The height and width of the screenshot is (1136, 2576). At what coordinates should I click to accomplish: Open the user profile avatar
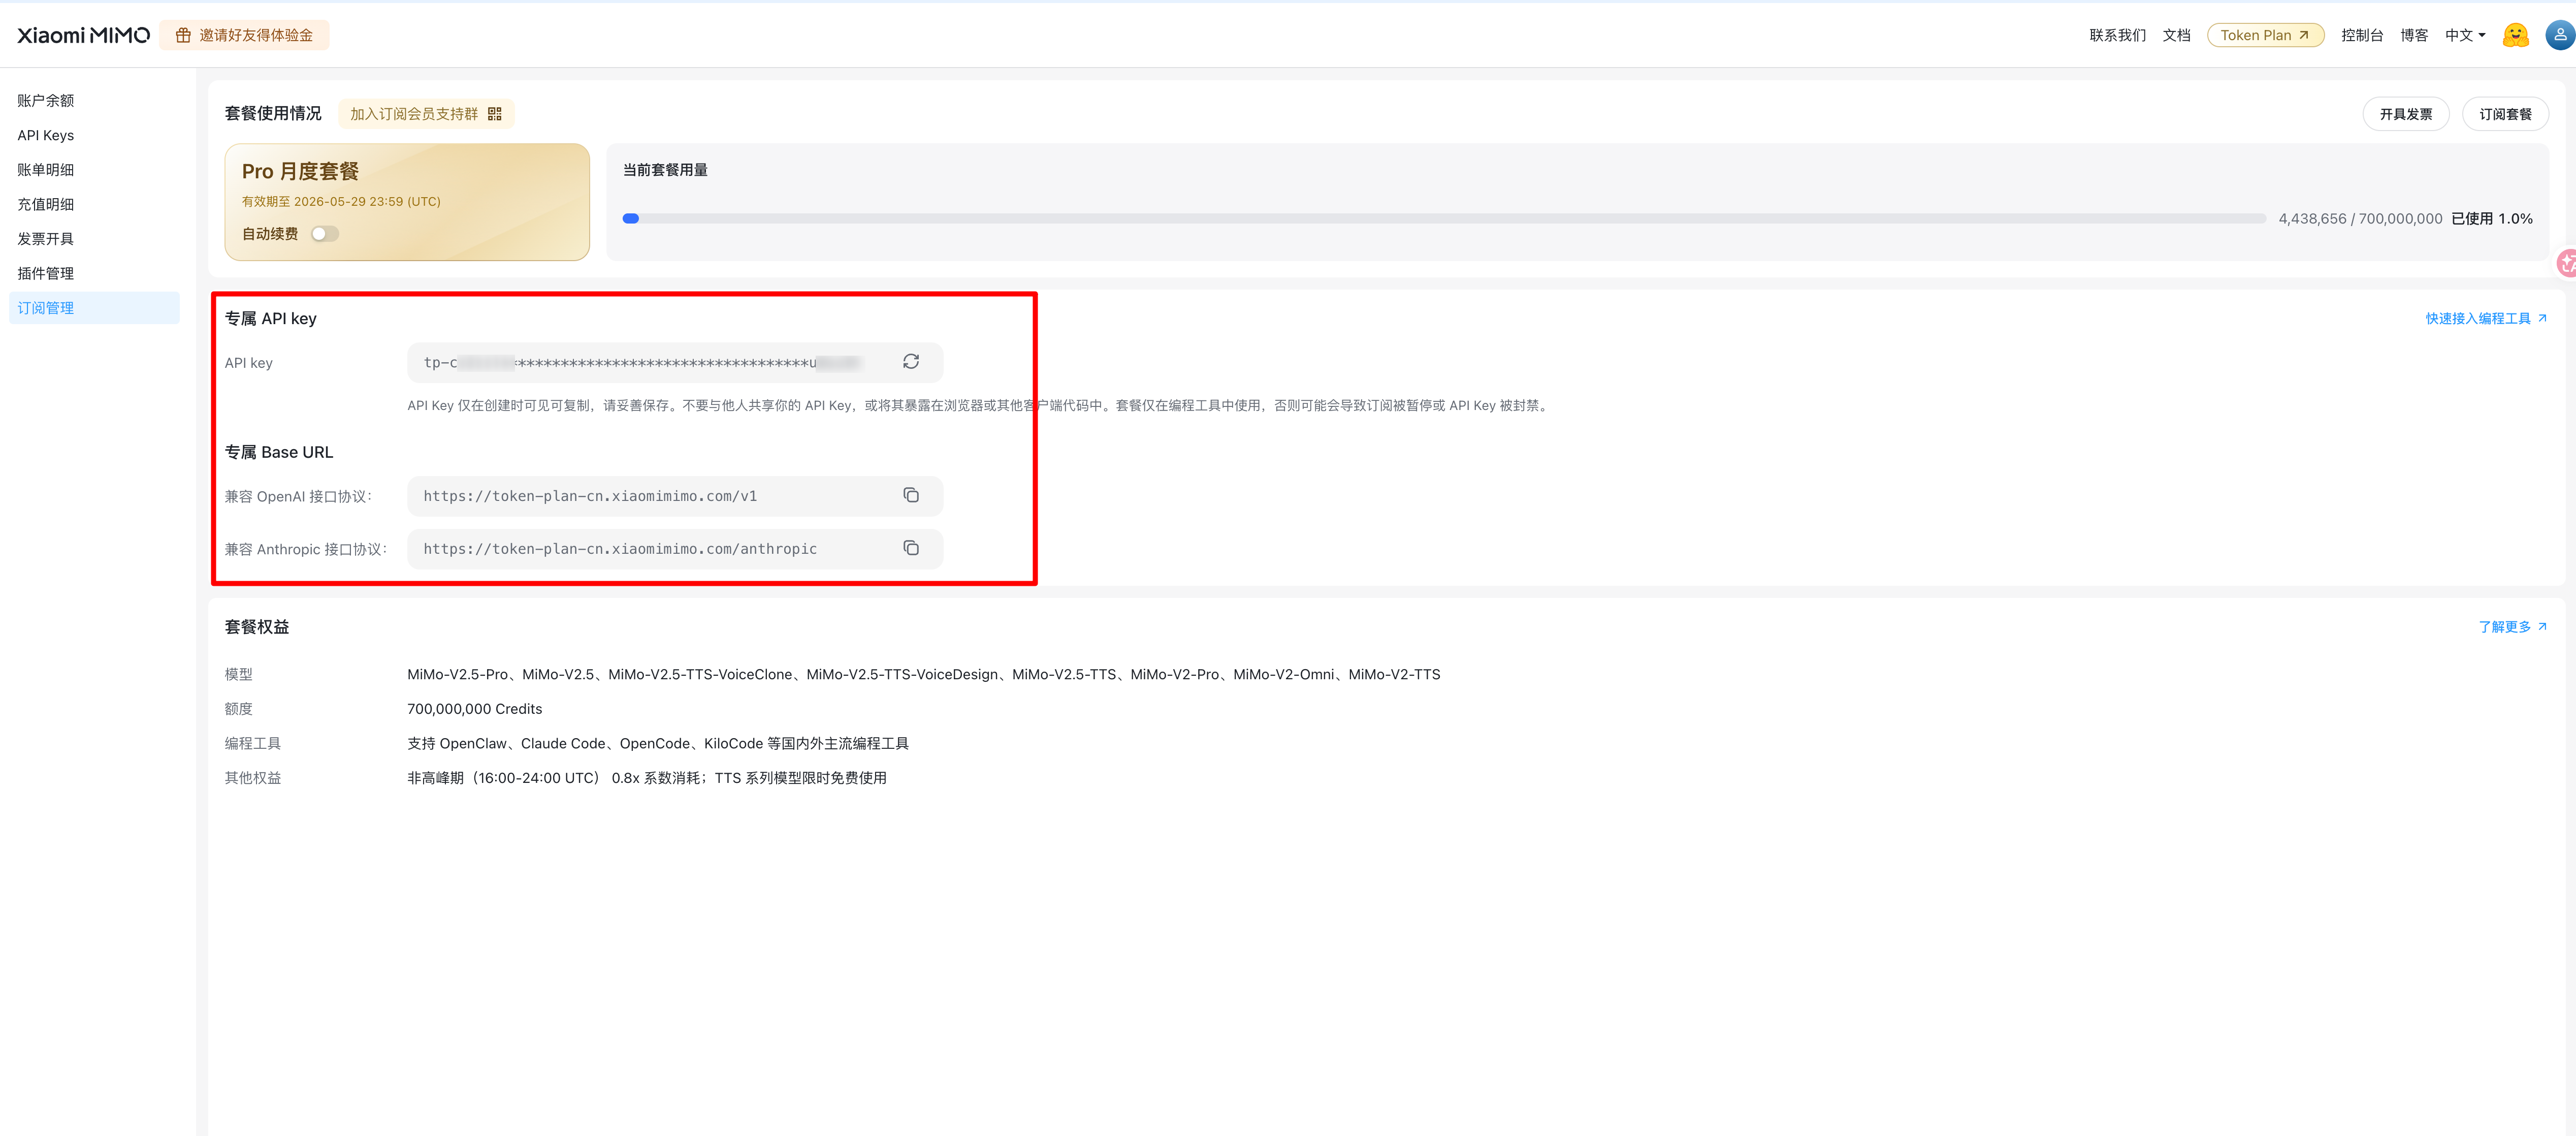tap(2559, 35)
